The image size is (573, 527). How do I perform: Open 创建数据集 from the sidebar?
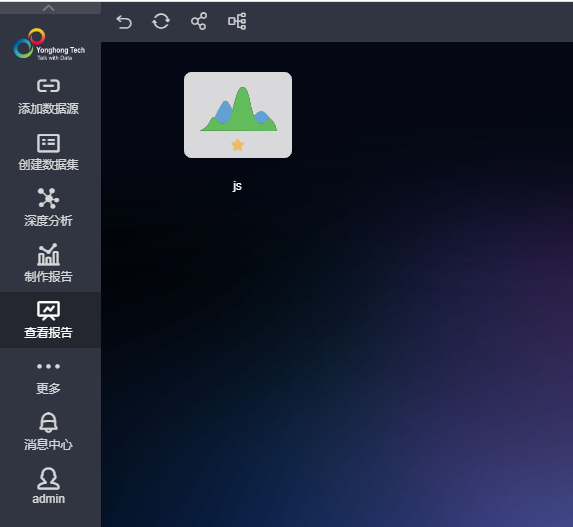tap(48, 152)
